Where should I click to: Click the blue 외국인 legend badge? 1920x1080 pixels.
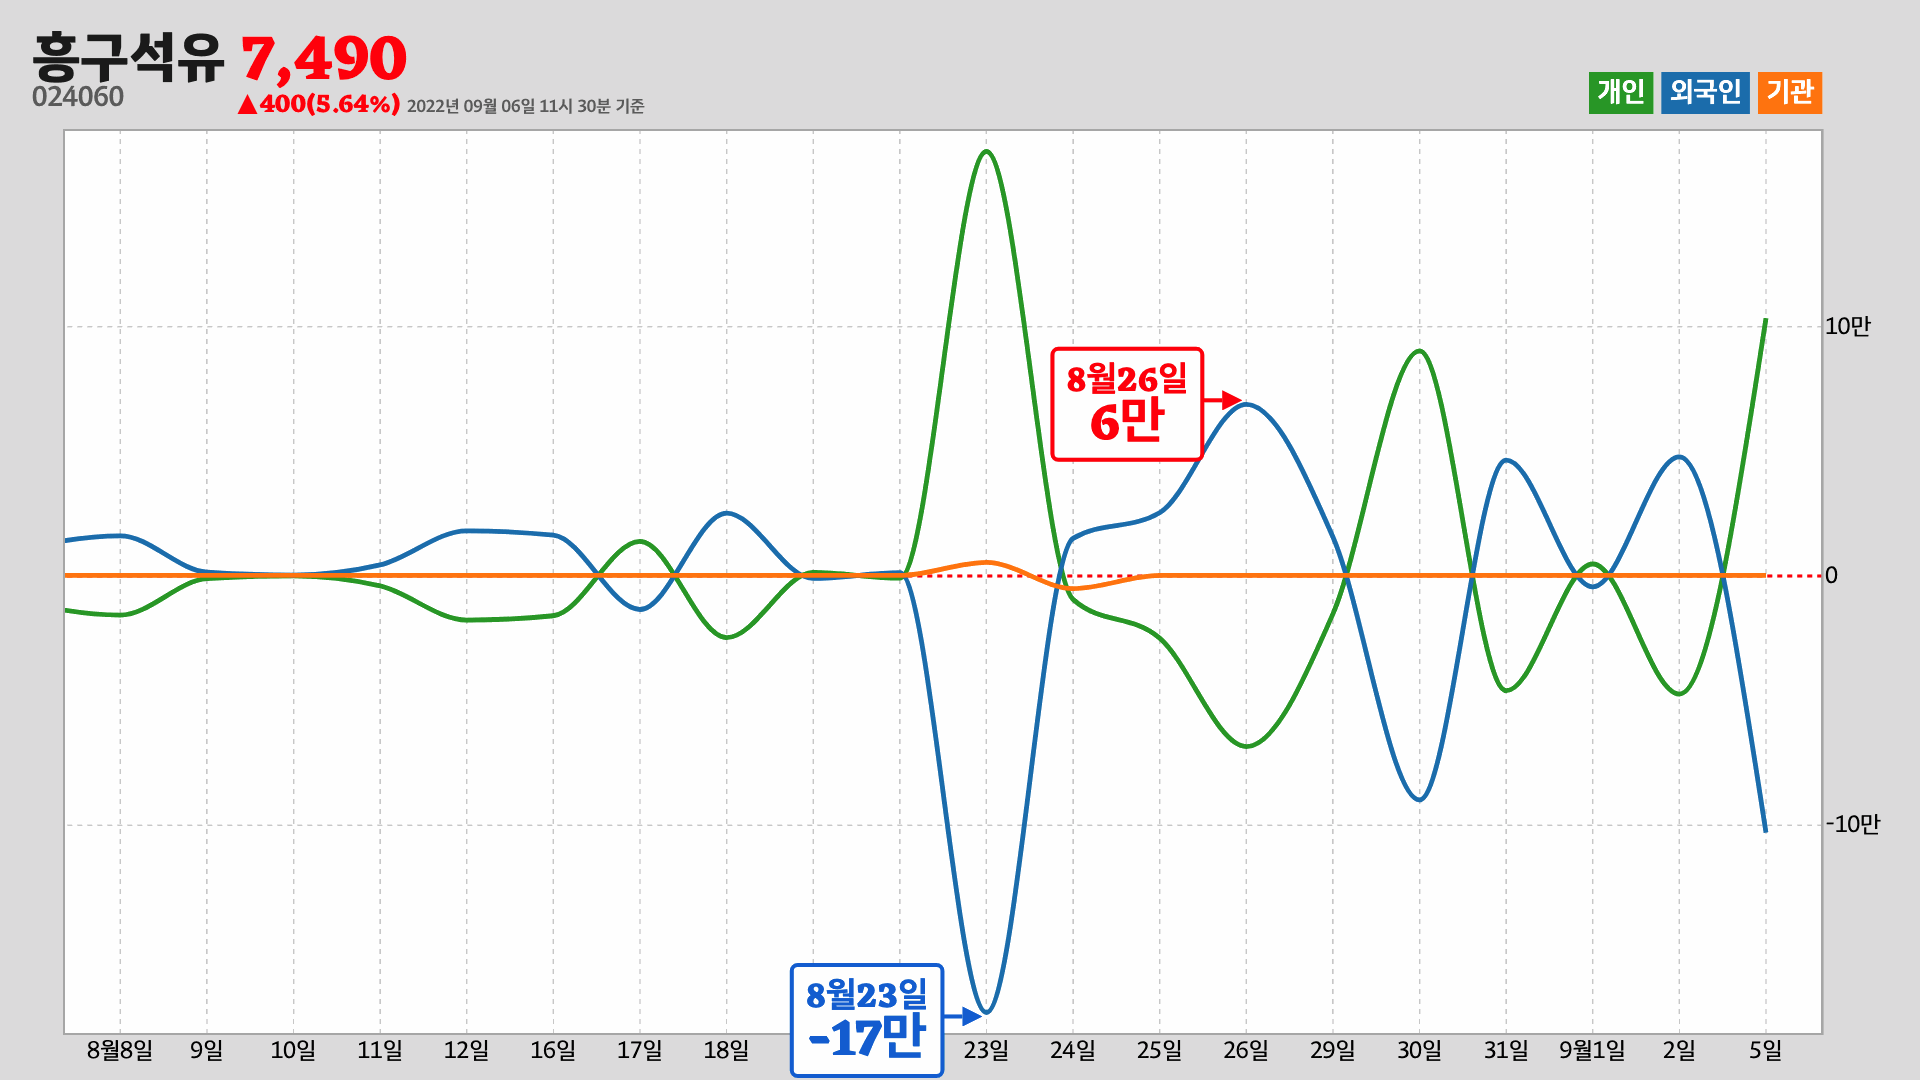[1705, 93]
